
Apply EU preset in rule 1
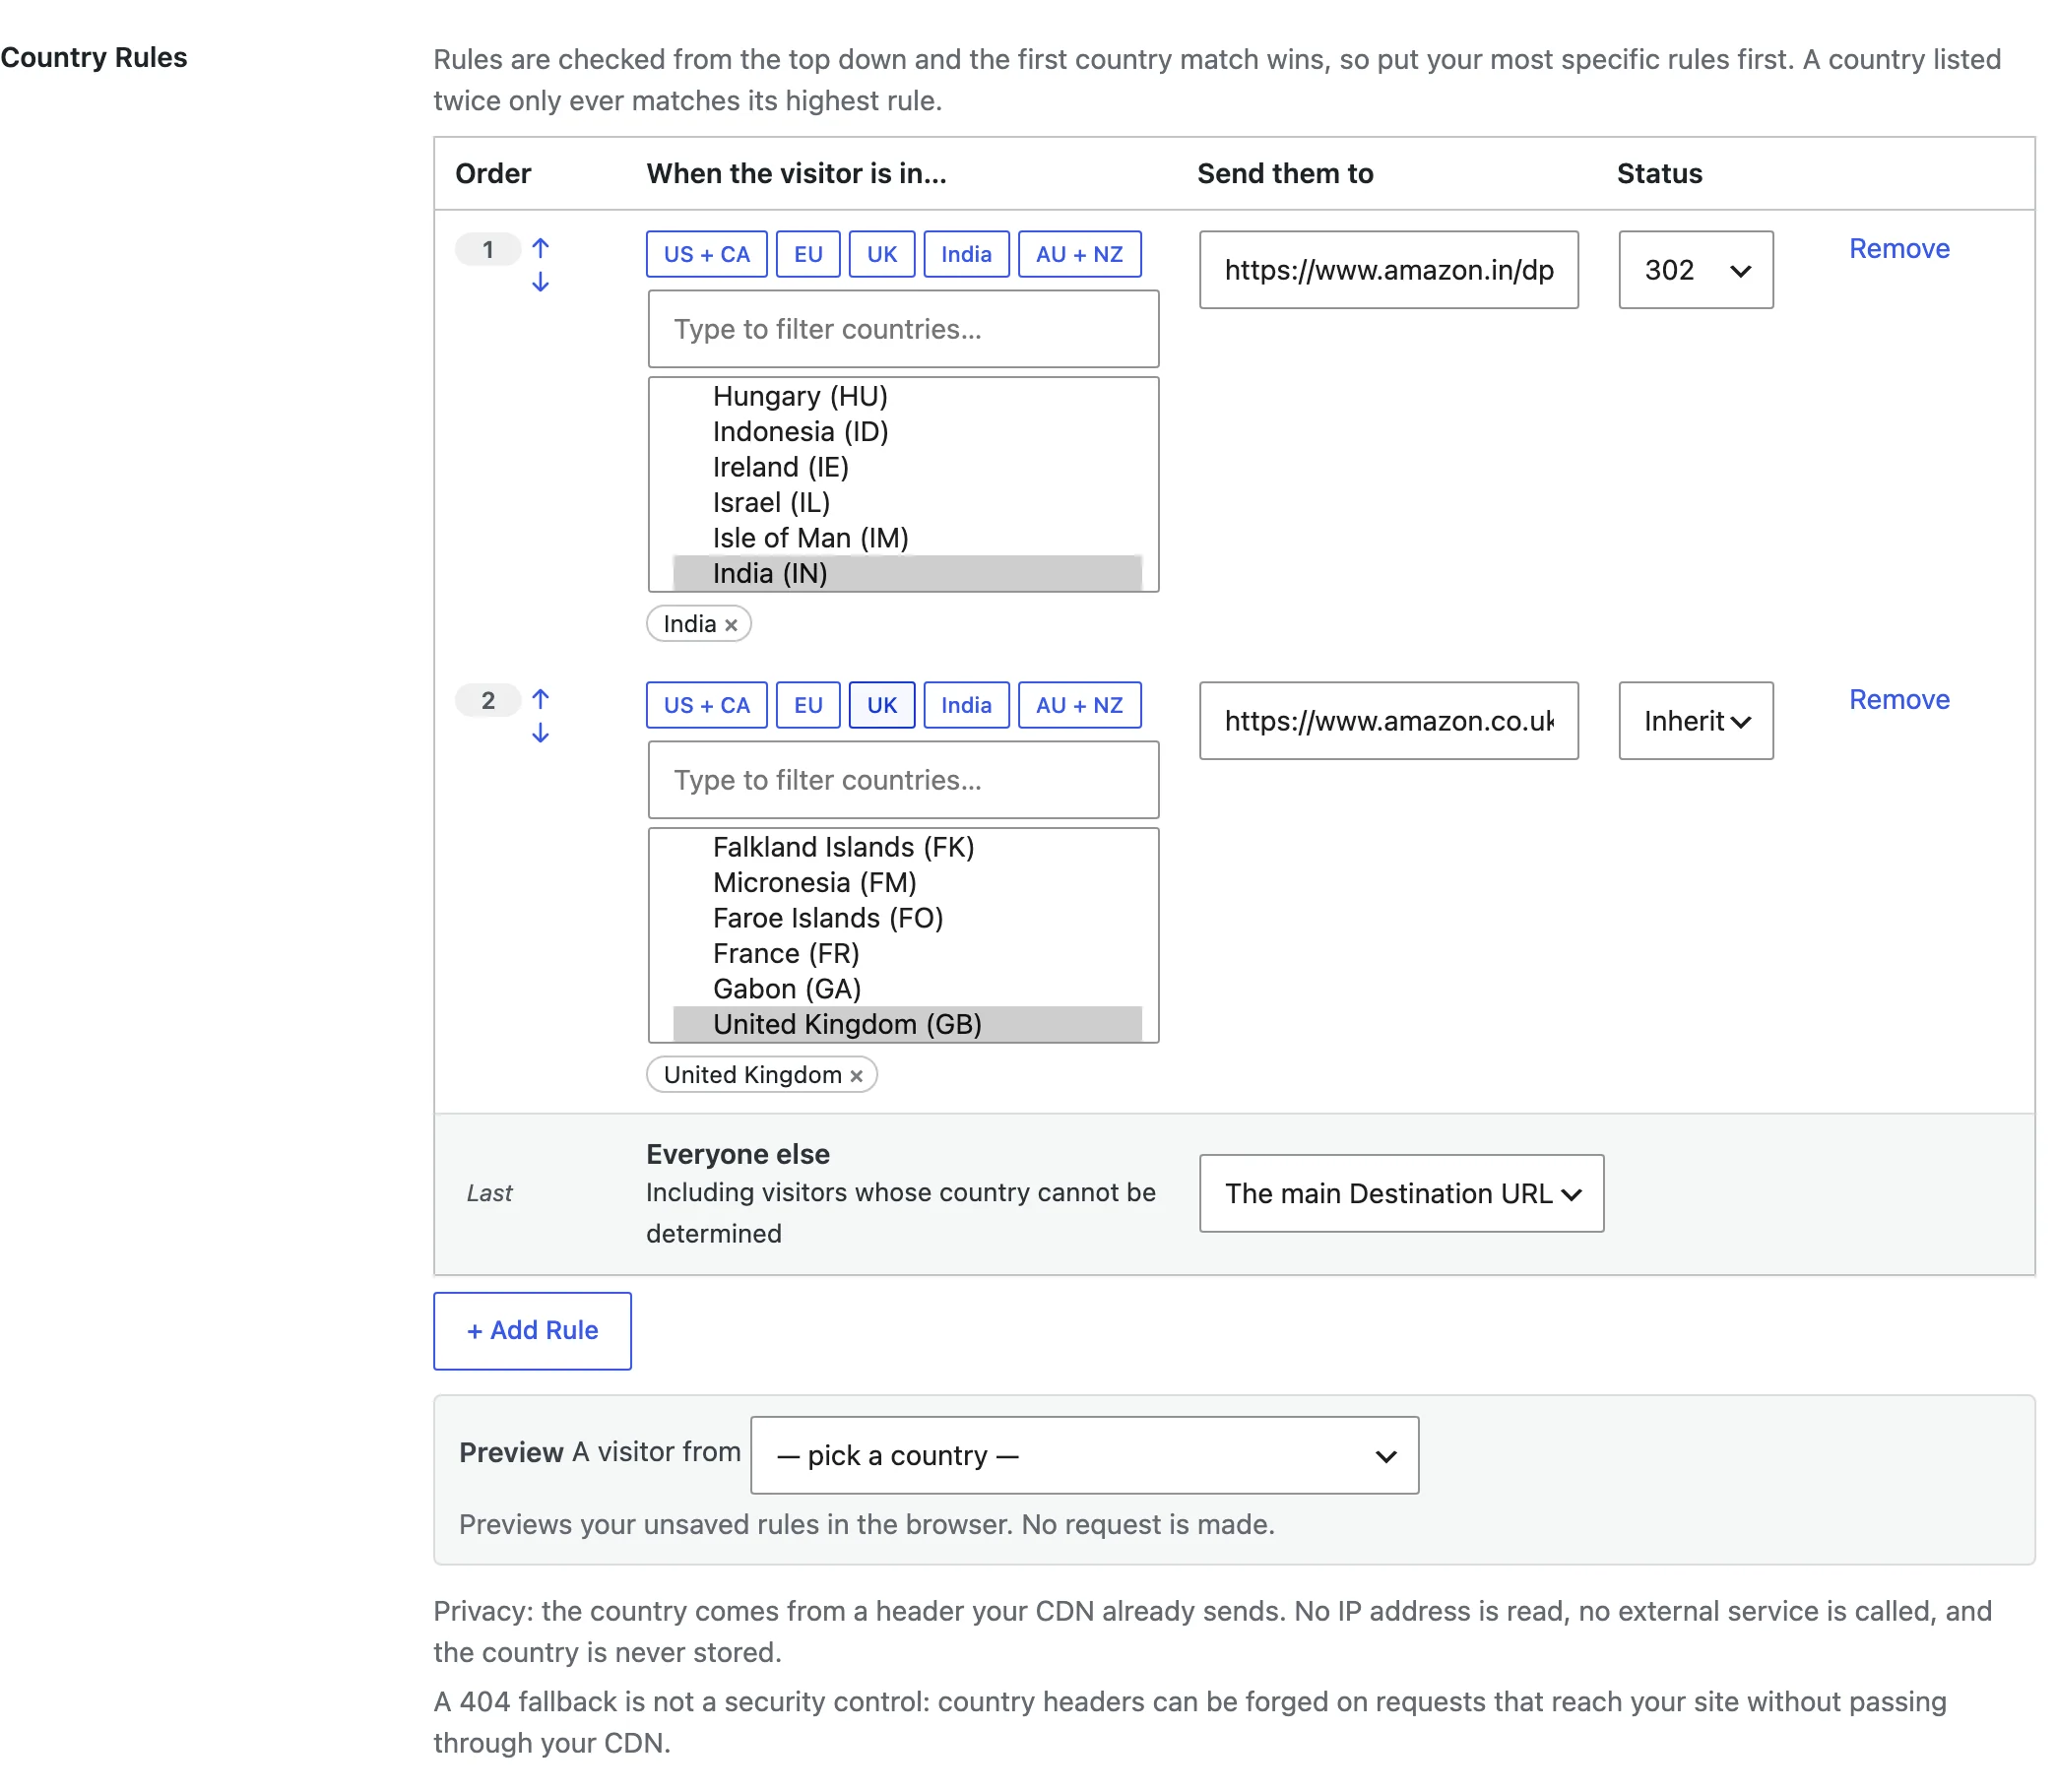point(808,254)
